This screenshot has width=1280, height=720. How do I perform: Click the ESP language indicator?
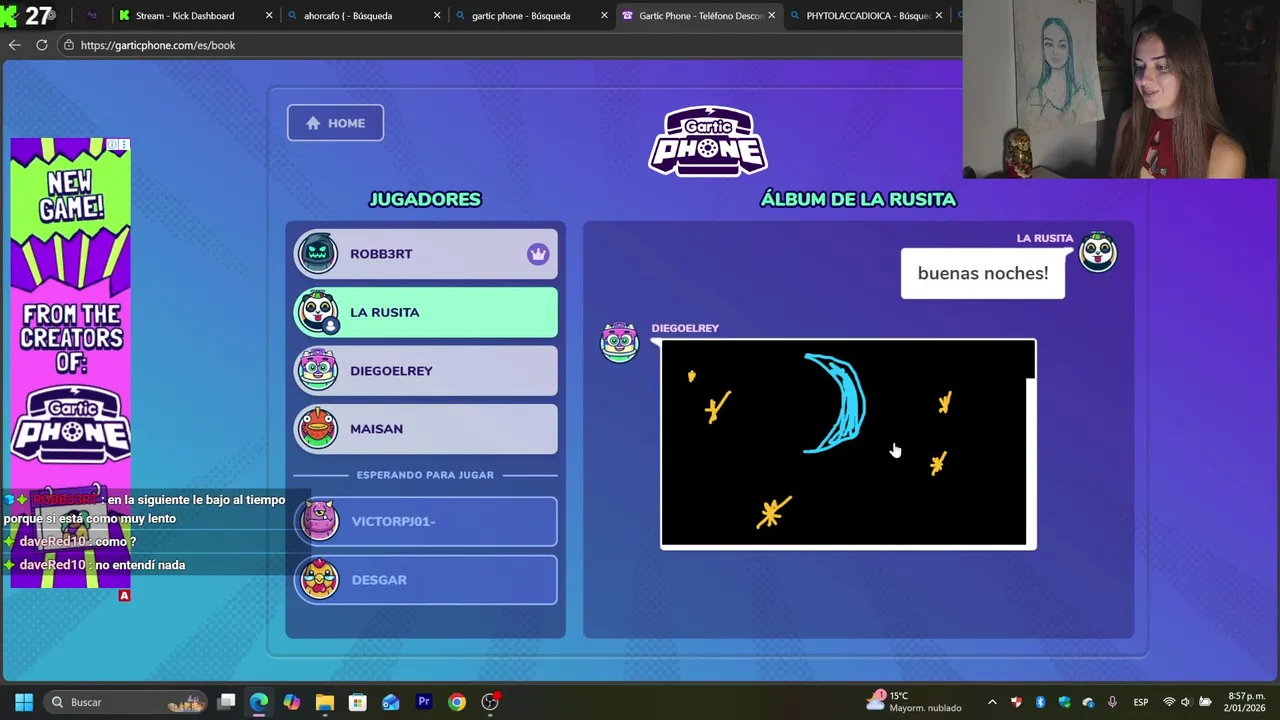click(x=1141, y=702)
